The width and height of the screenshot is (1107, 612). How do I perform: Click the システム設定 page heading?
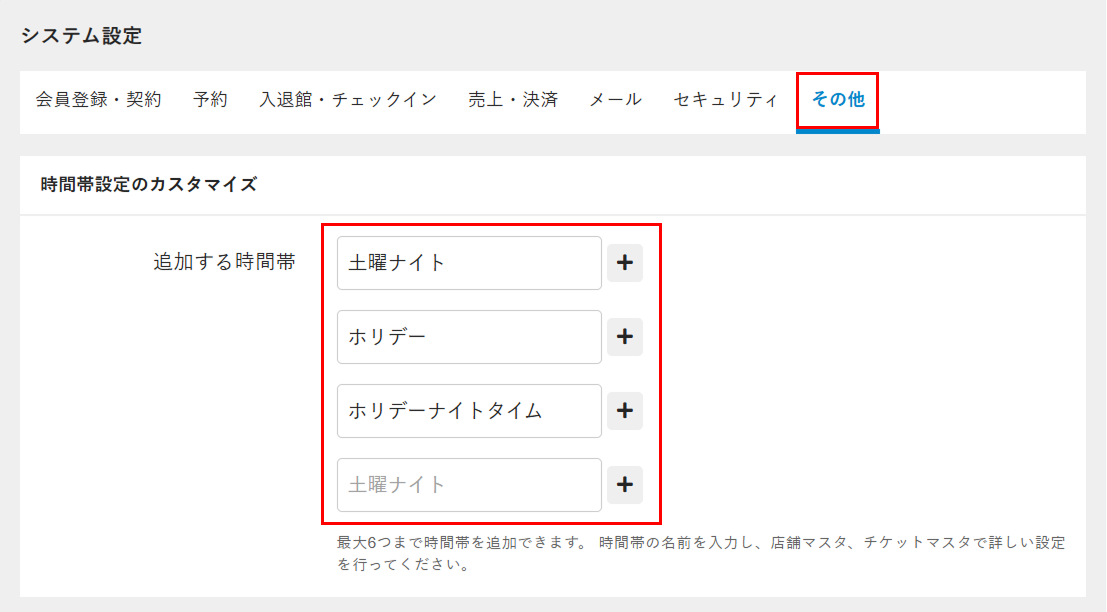point(81,37)
